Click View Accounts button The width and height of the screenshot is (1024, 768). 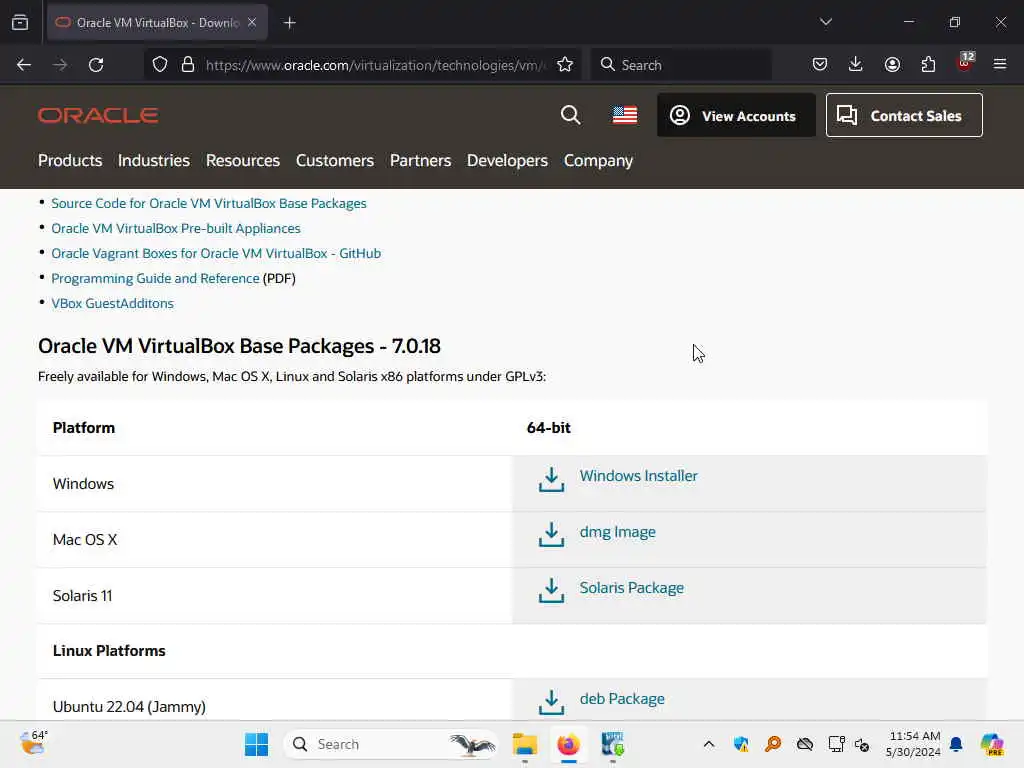[x=736, y=116]
